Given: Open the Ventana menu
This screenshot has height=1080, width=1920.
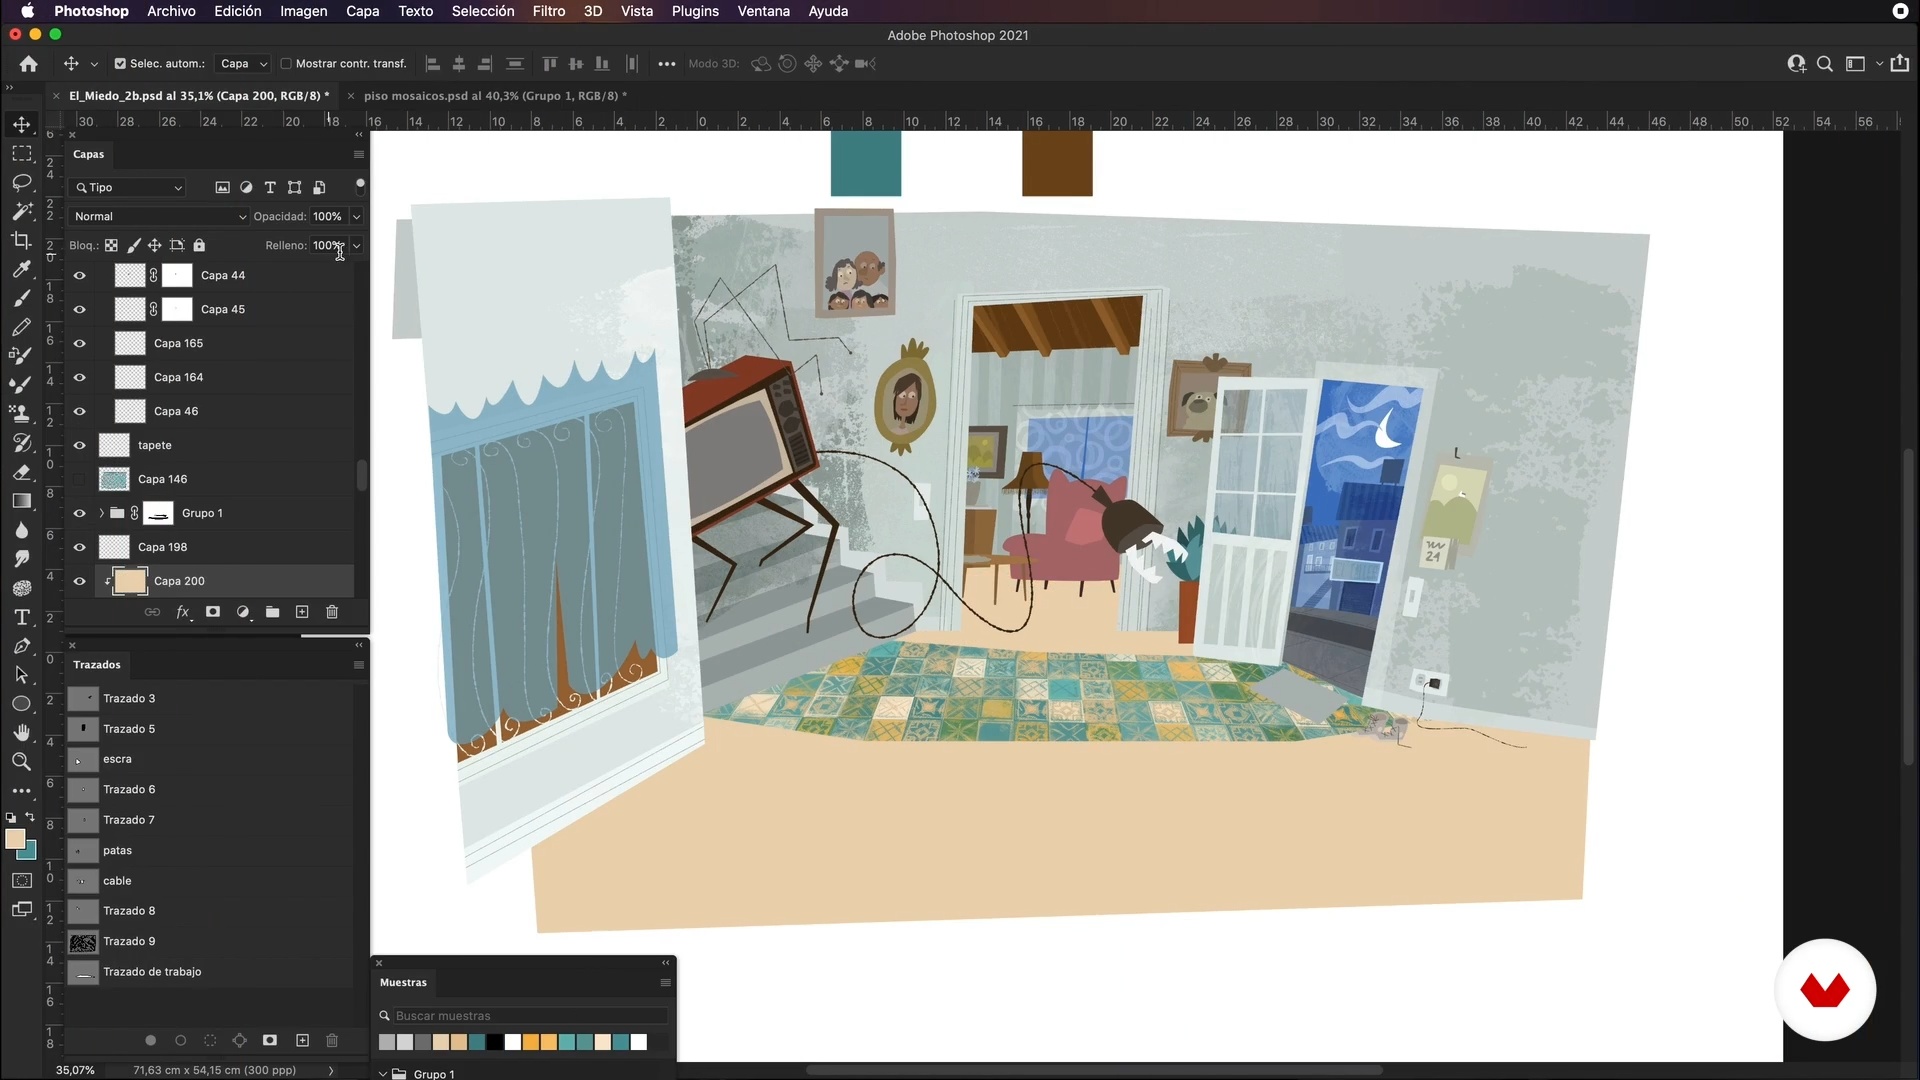Looking at the screenshot, I should tap(764, 11).
